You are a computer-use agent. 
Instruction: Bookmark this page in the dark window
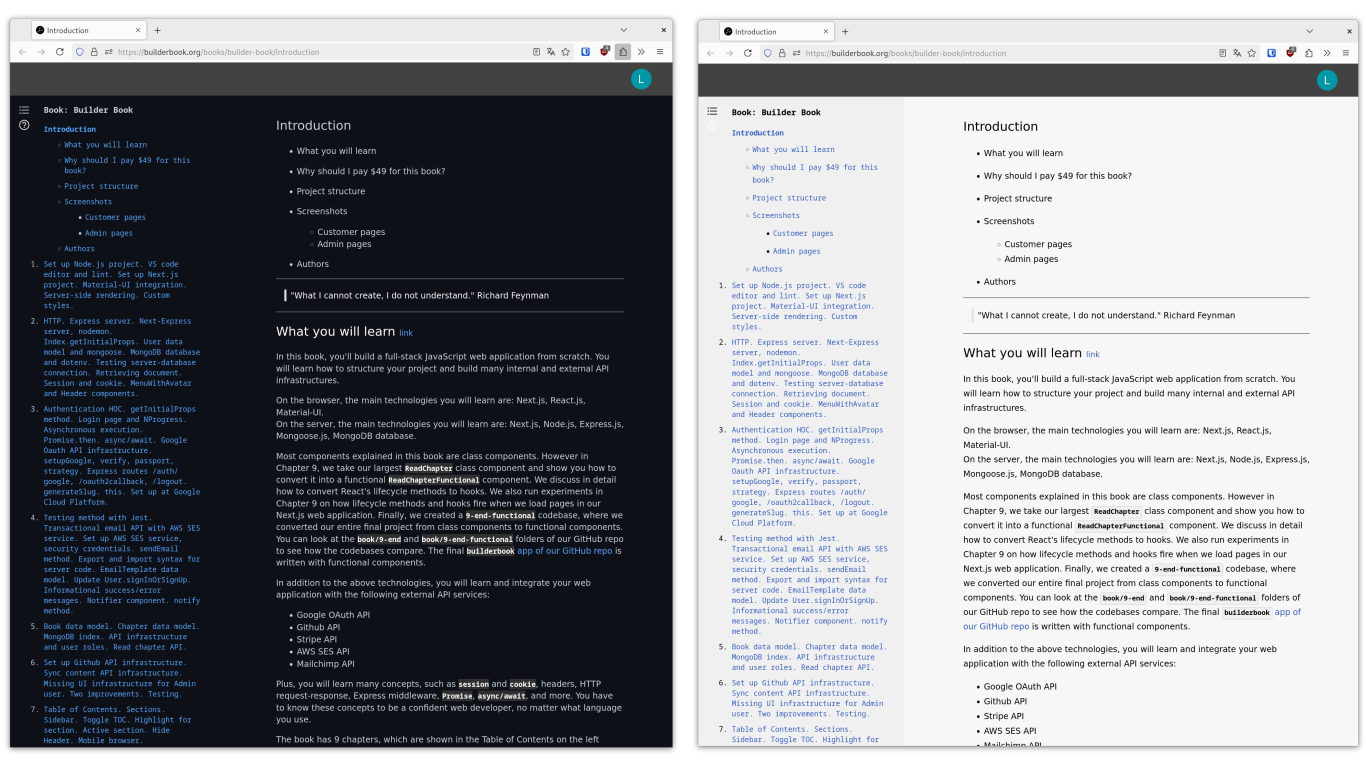coord(566,52)
